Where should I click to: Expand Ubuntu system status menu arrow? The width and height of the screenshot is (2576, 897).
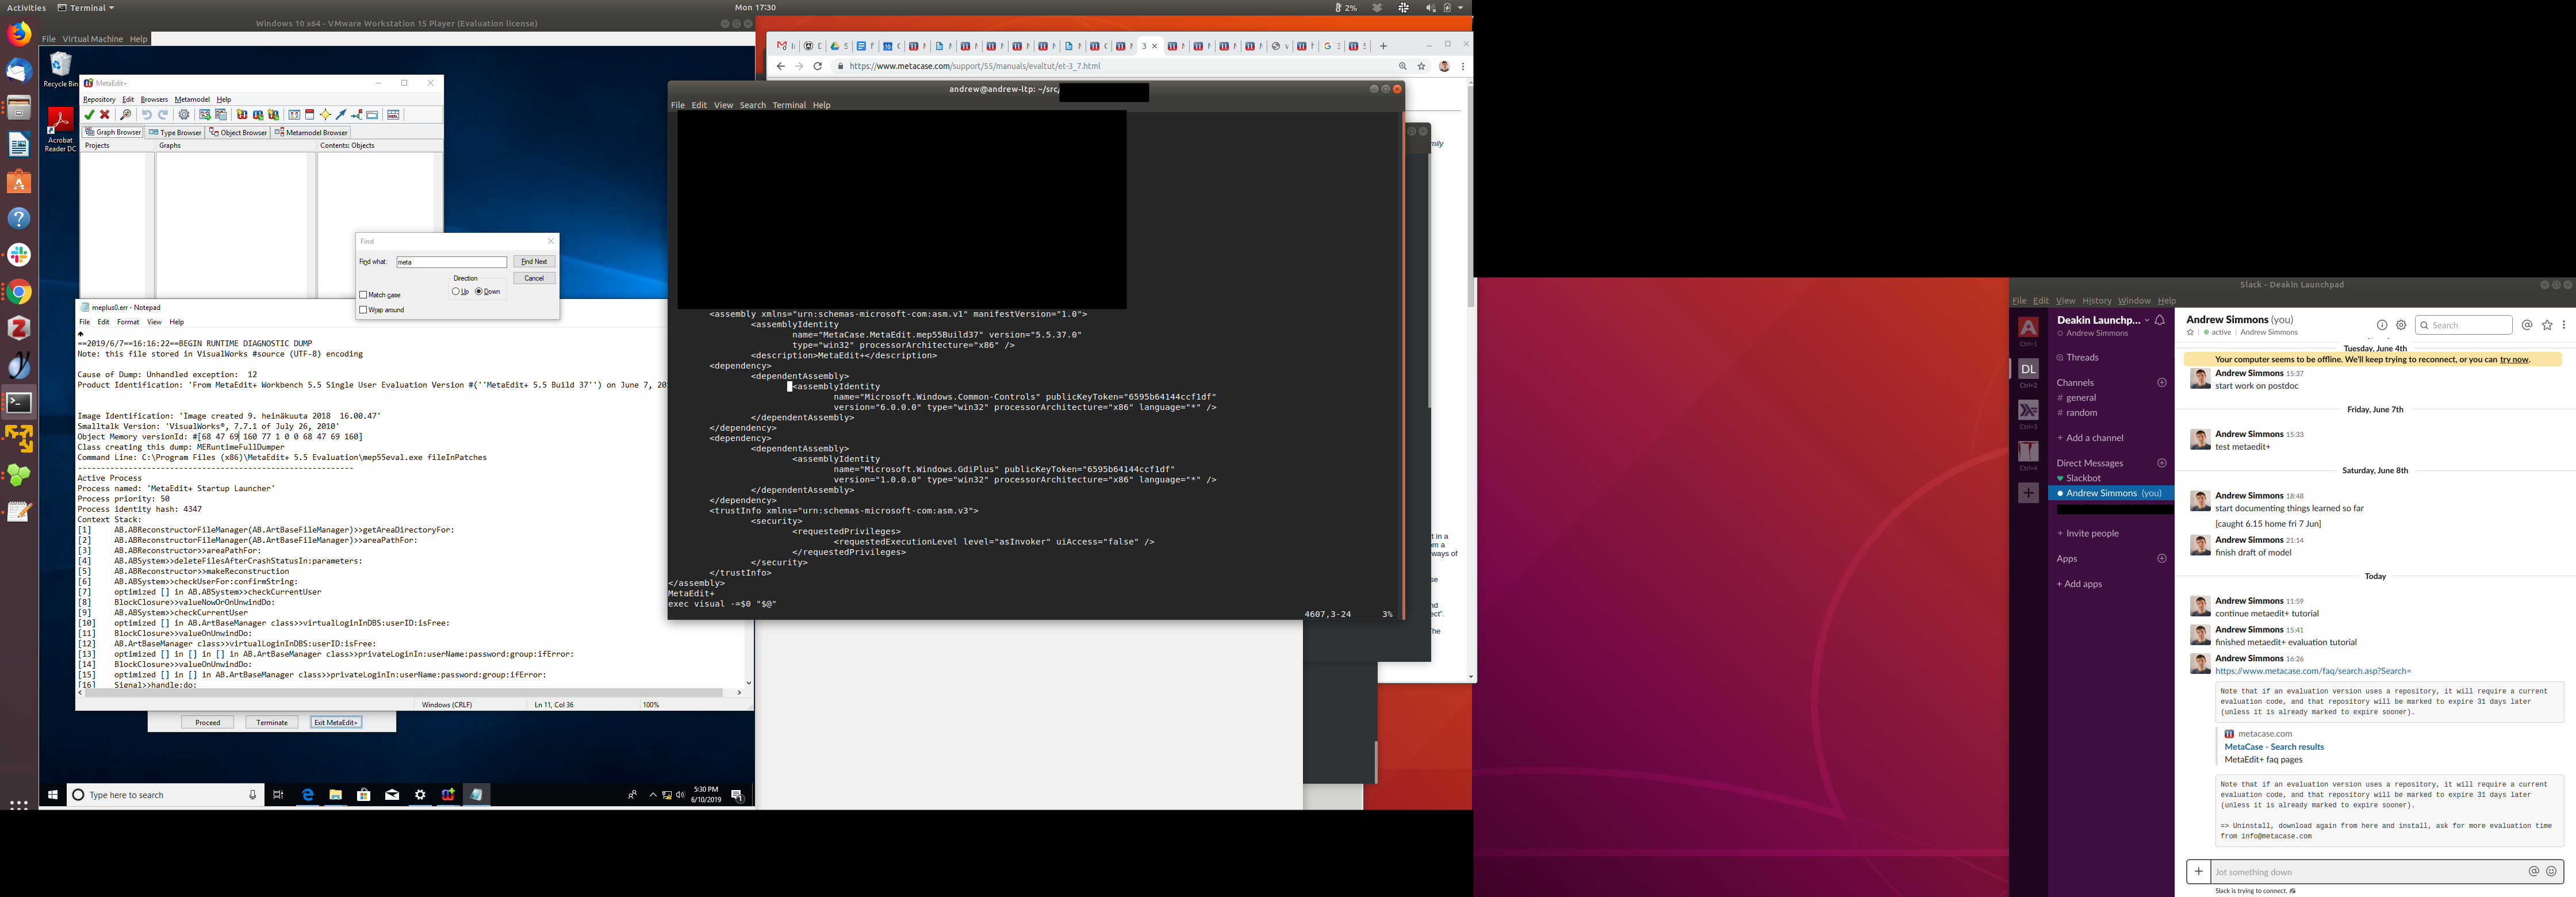(x=1461, y=8)
